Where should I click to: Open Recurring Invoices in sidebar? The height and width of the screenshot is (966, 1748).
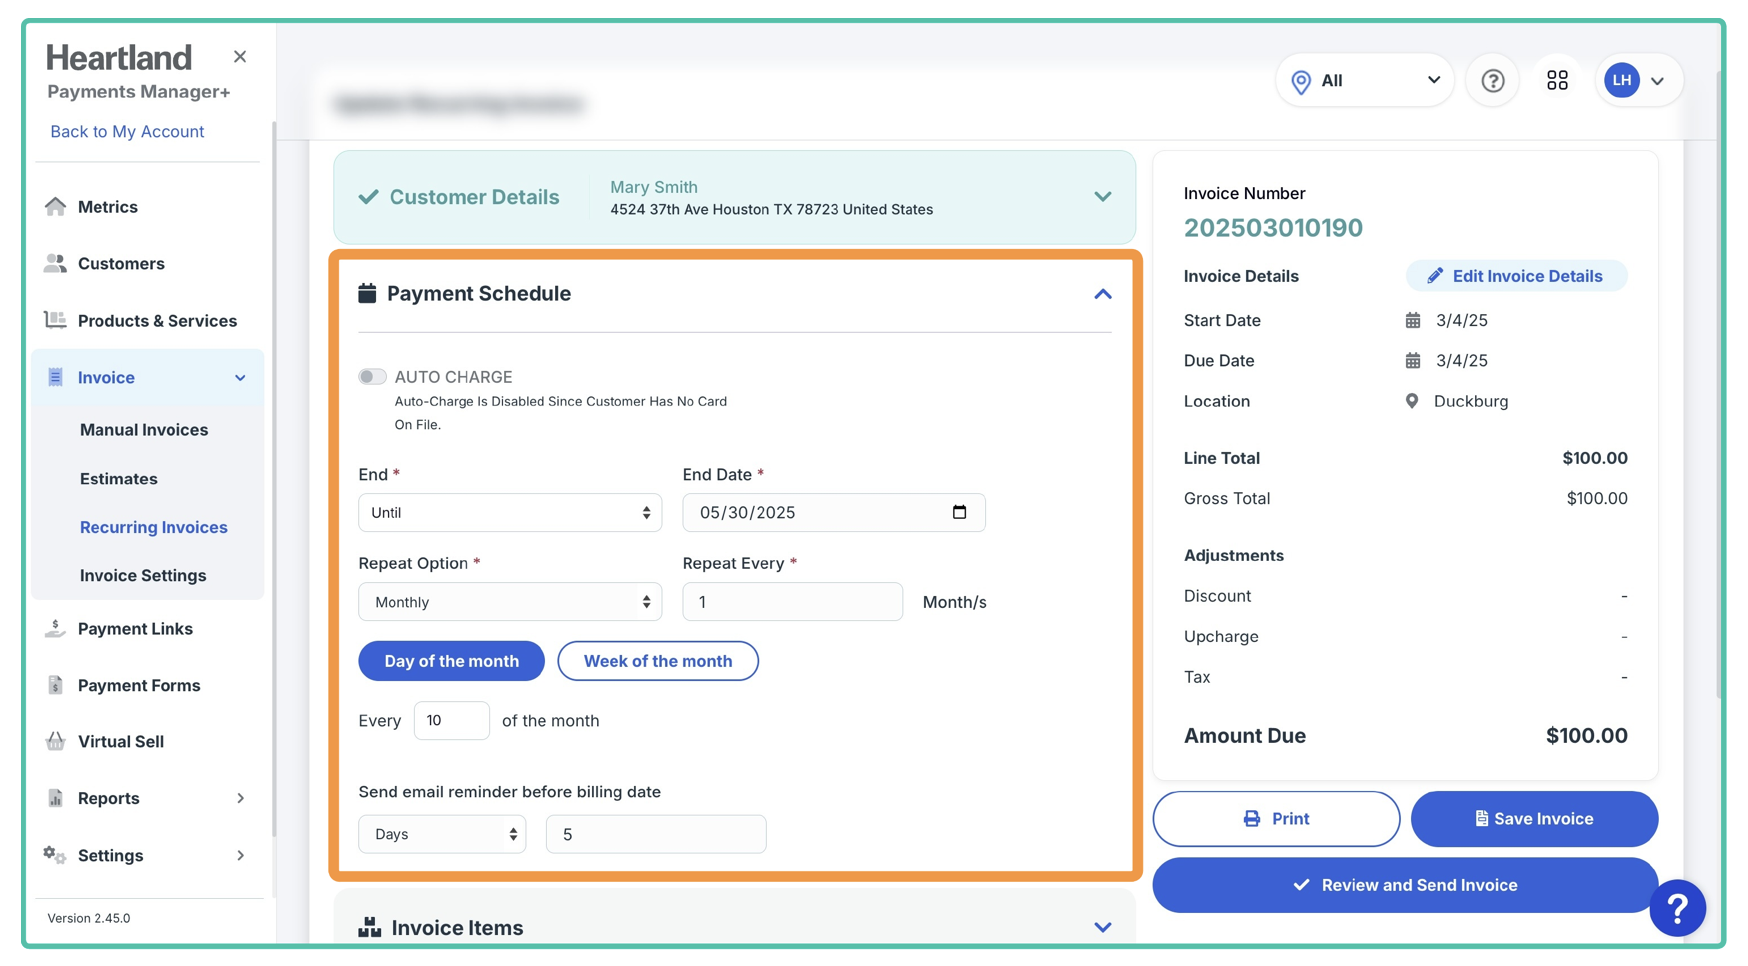coord(153,527)
